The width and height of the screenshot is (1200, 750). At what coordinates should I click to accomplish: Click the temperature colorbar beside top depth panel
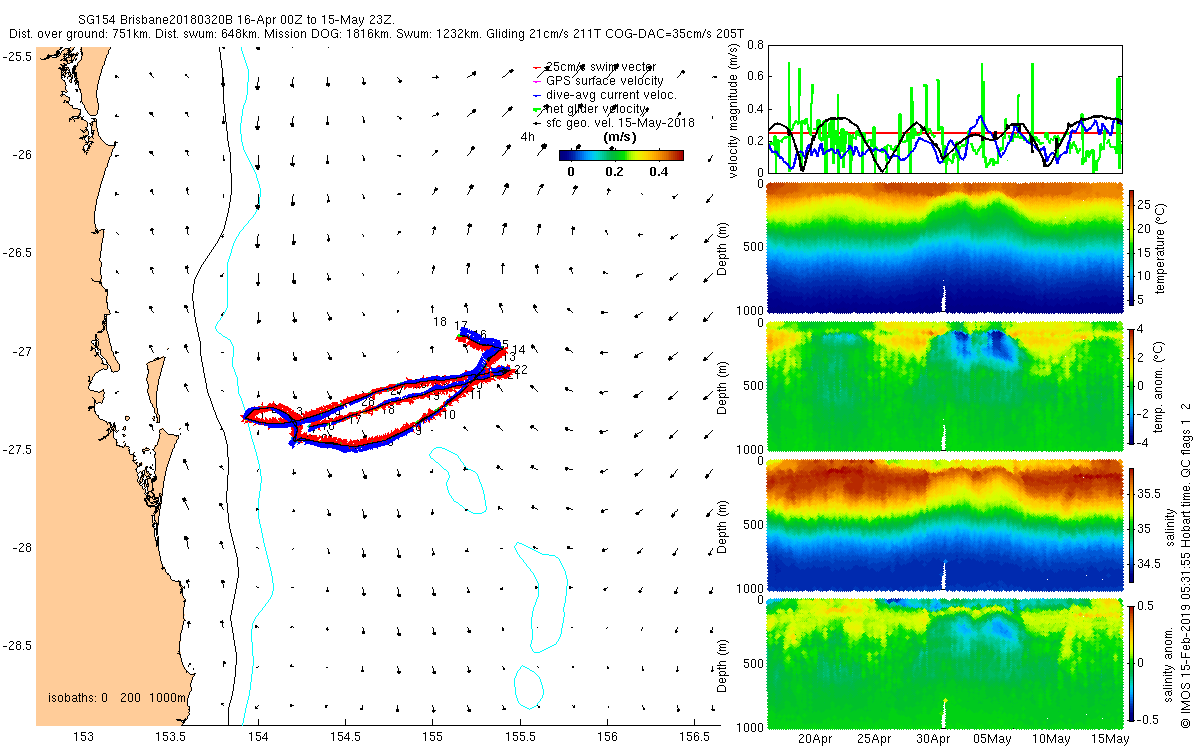click(x=1131, y=247)
